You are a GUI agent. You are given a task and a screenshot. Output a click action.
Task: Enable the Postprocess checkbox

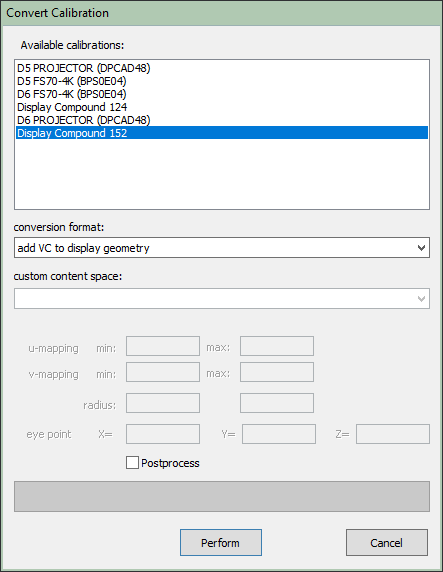(x=132, y=463)
